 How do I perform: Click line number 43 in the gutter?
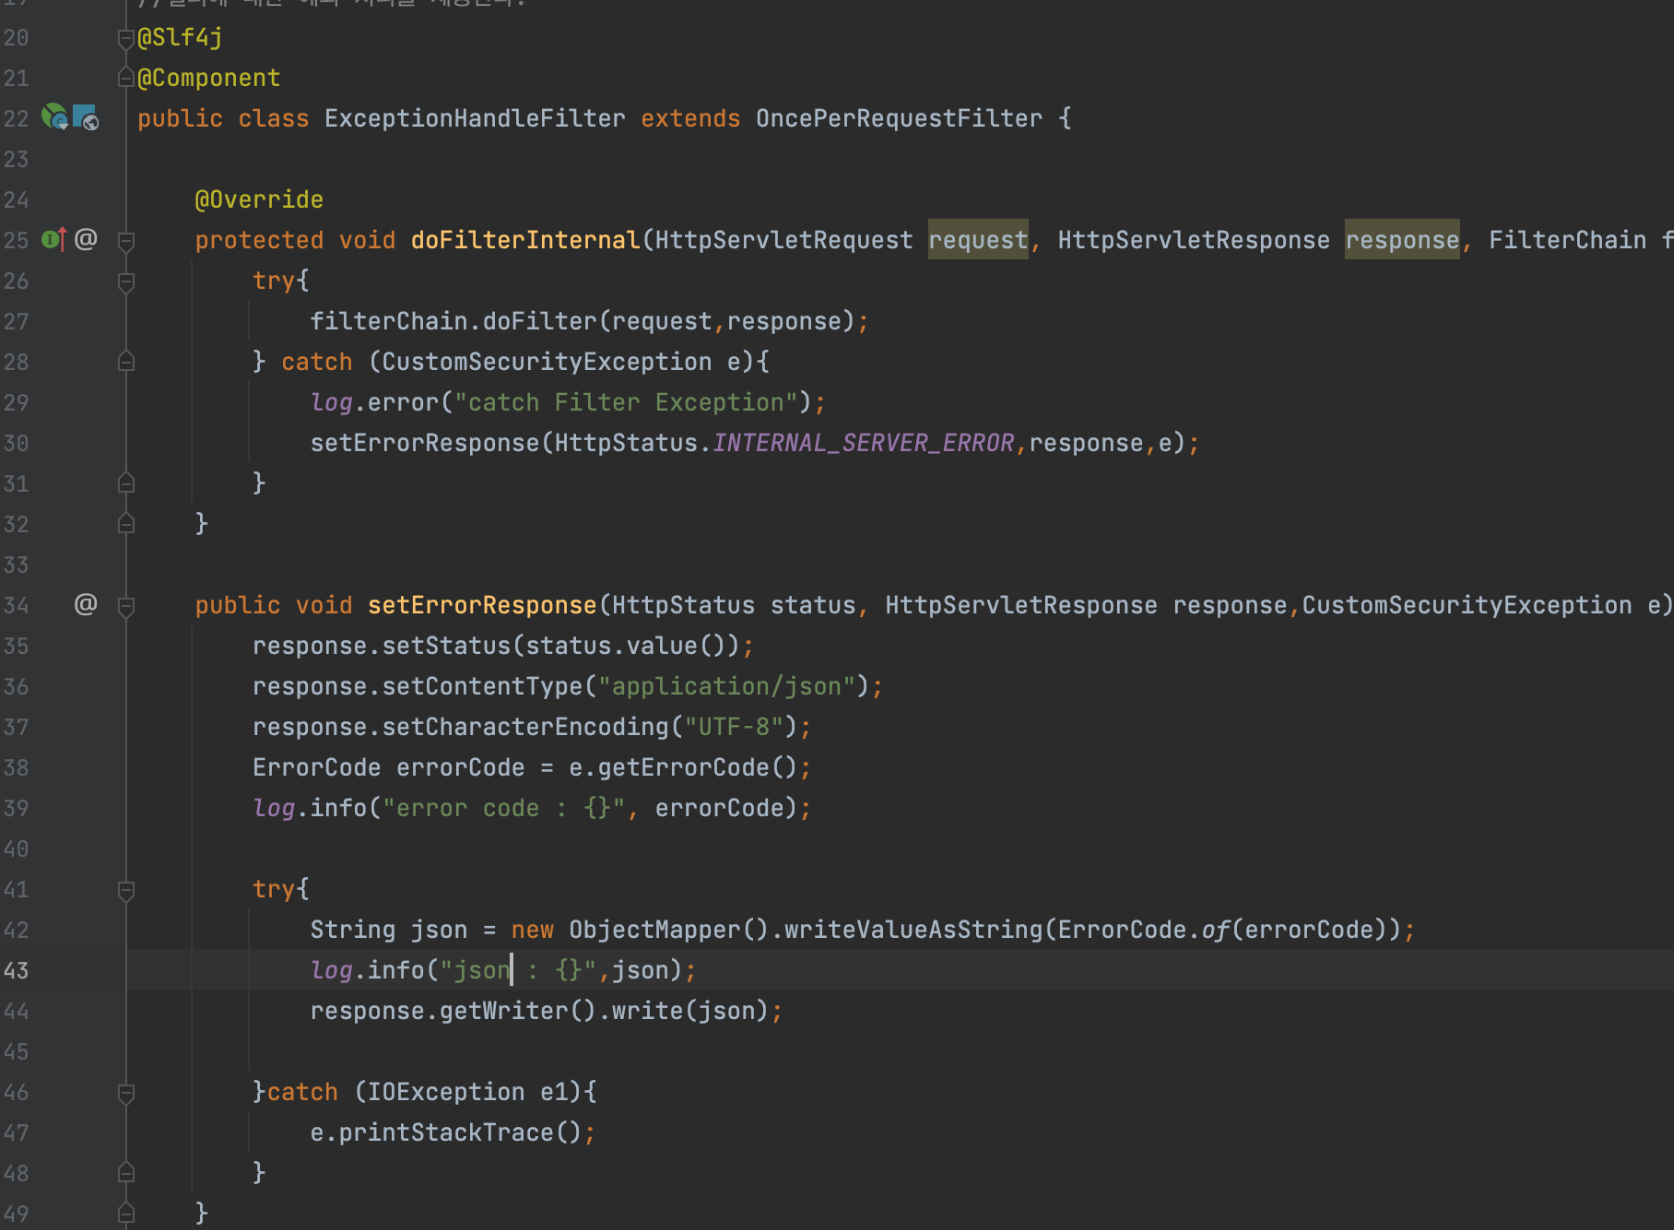(16, 971)
